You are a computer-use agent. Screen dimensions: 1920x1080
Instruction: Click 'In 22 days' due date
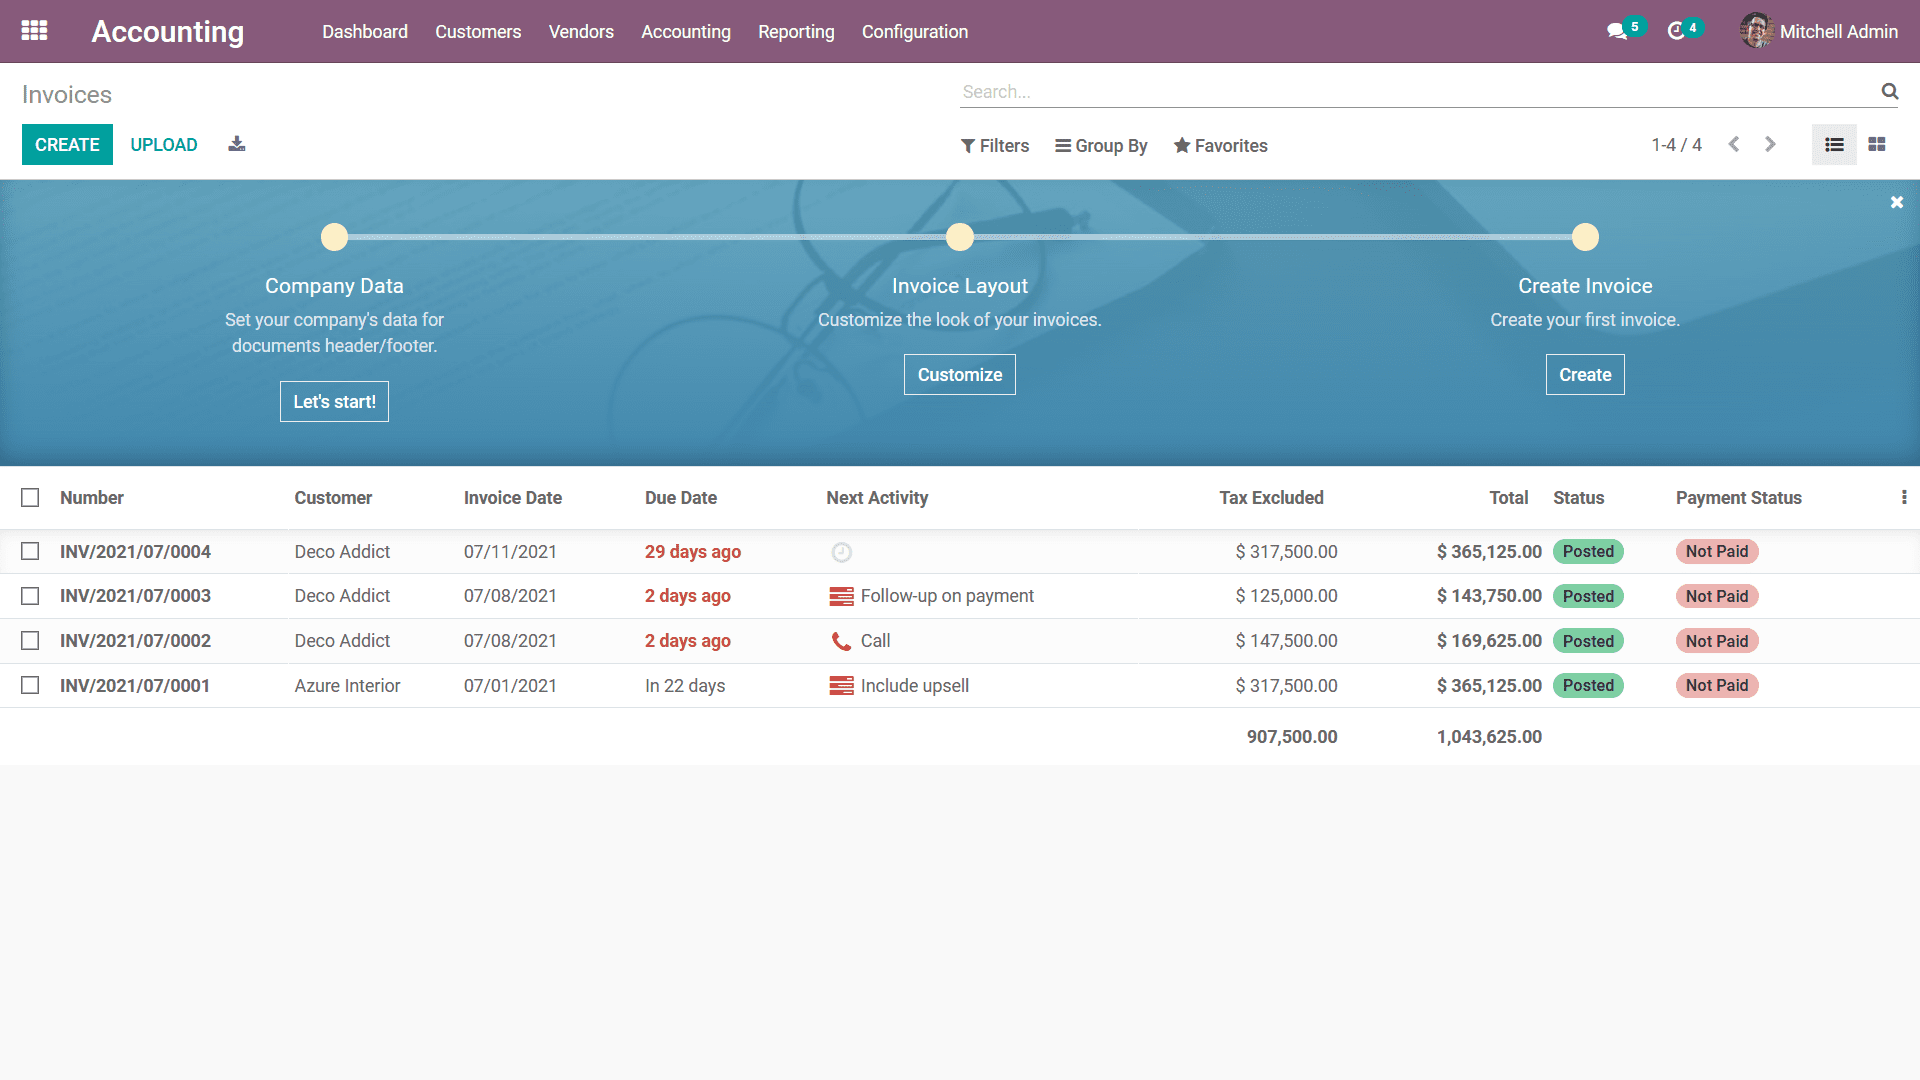pyautogui.click(x=685, y=686)
